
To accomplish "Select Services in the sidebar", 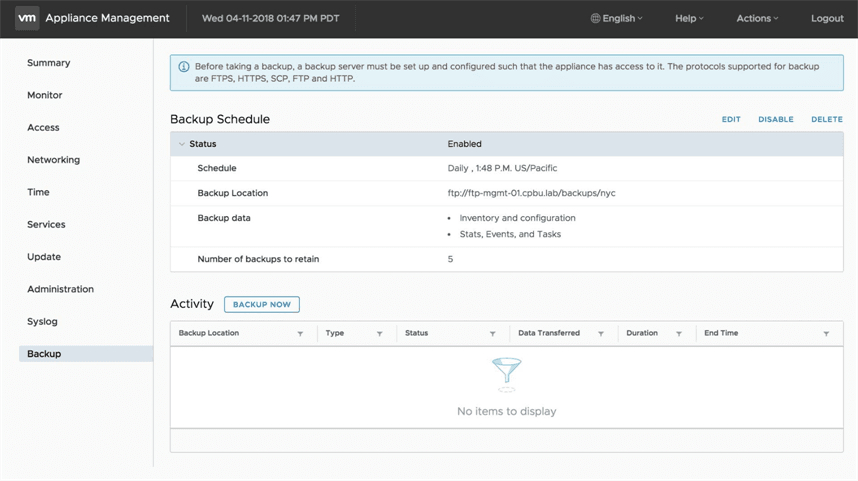I will (46, 225).
